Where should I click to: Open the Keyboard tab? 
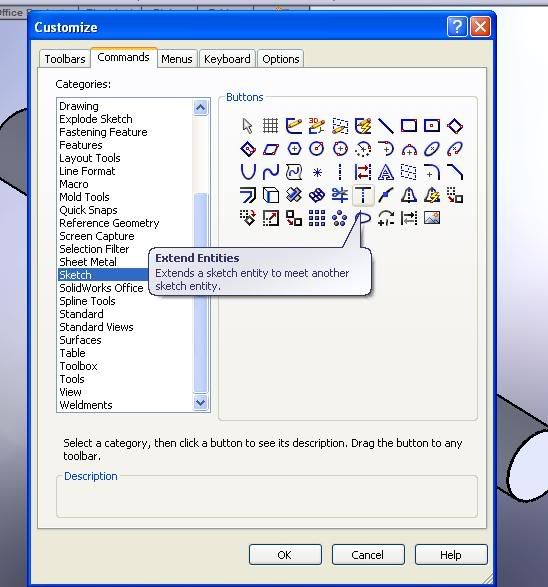[x=227, y=59]
